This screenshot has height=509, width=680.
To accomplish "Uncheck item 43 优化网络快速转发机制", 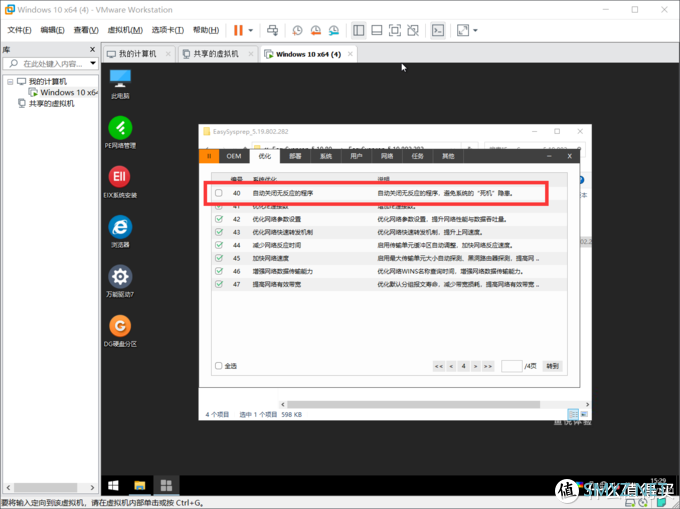I will 219,232.
